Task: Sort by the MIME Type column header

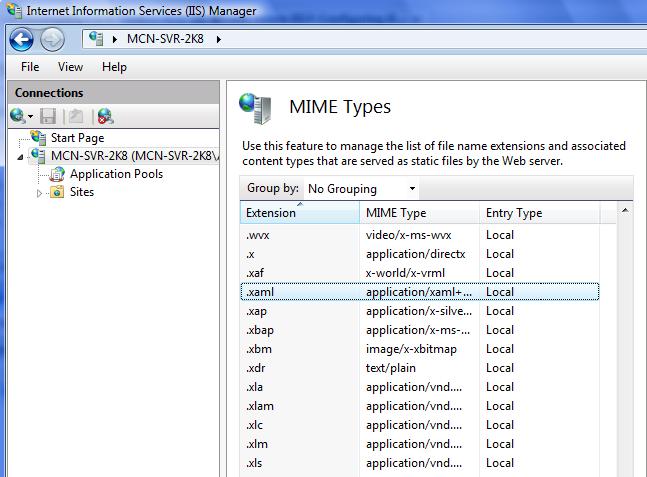Action: [420, 213]
